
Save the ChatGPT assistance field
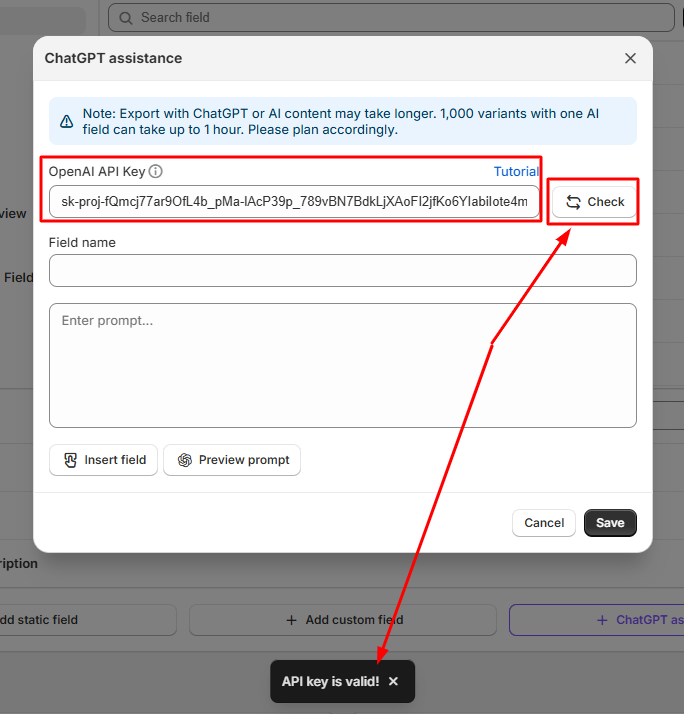[610, 523]
